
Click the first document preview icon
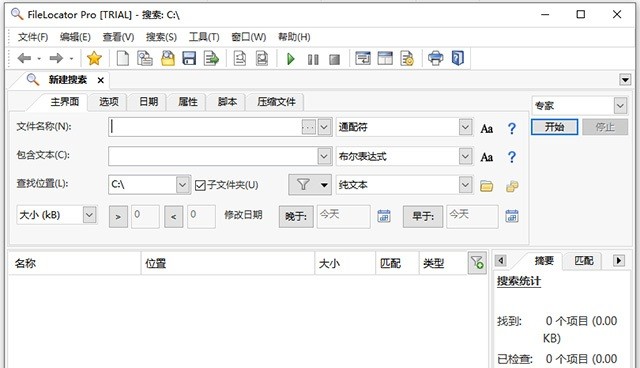pyautogui.click(x=240, y=59)
